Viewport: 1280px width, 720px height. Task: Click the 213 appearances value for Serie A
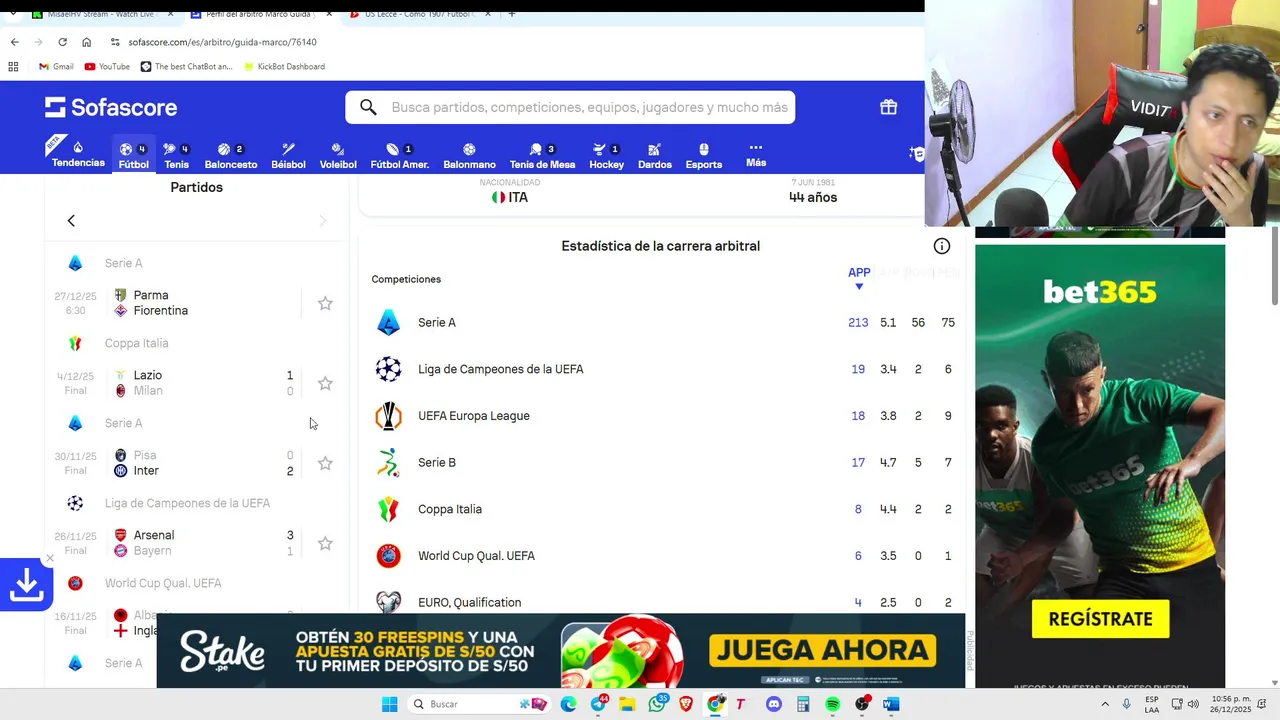pos(858,323)
